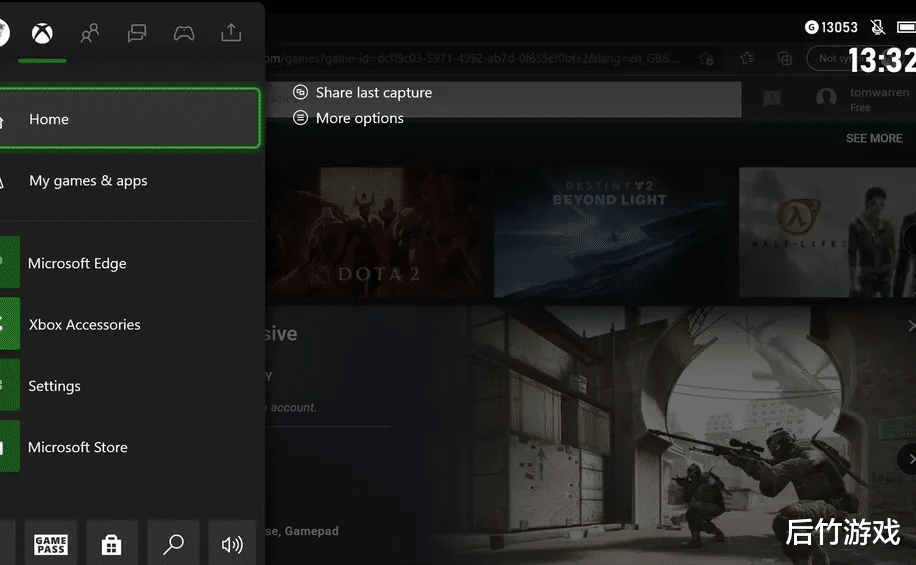Open the People tab in guide
This screenshot has height=565, width=916.
pos(89,33)
